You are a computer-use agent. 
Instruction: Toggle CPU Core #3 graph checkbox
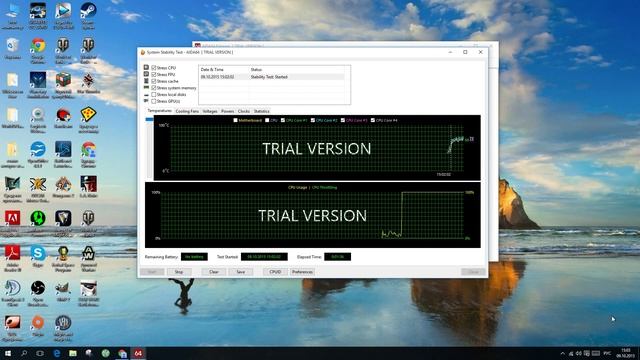(x=343, y=120)
